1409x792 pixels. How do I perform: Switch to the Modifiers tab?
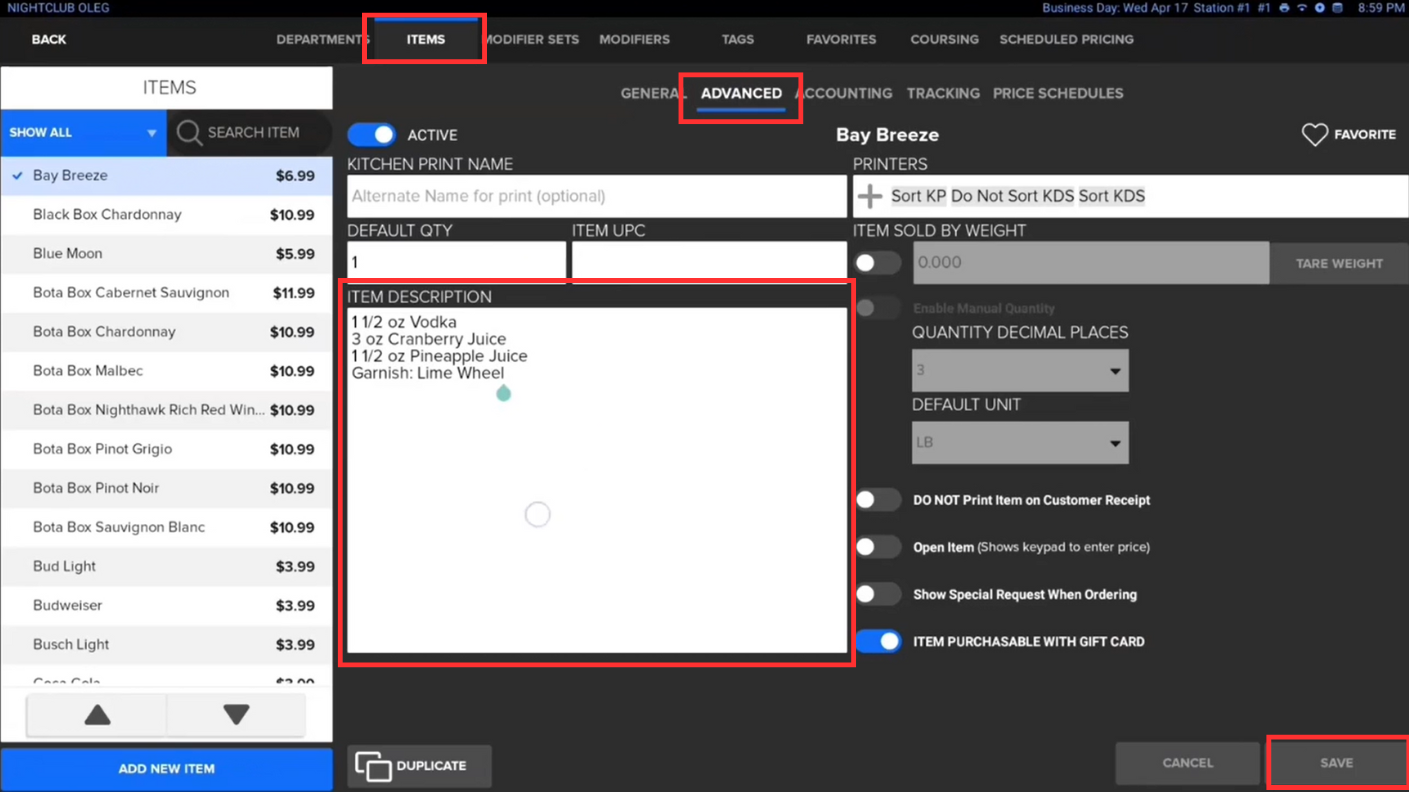[x=634, y=40]
